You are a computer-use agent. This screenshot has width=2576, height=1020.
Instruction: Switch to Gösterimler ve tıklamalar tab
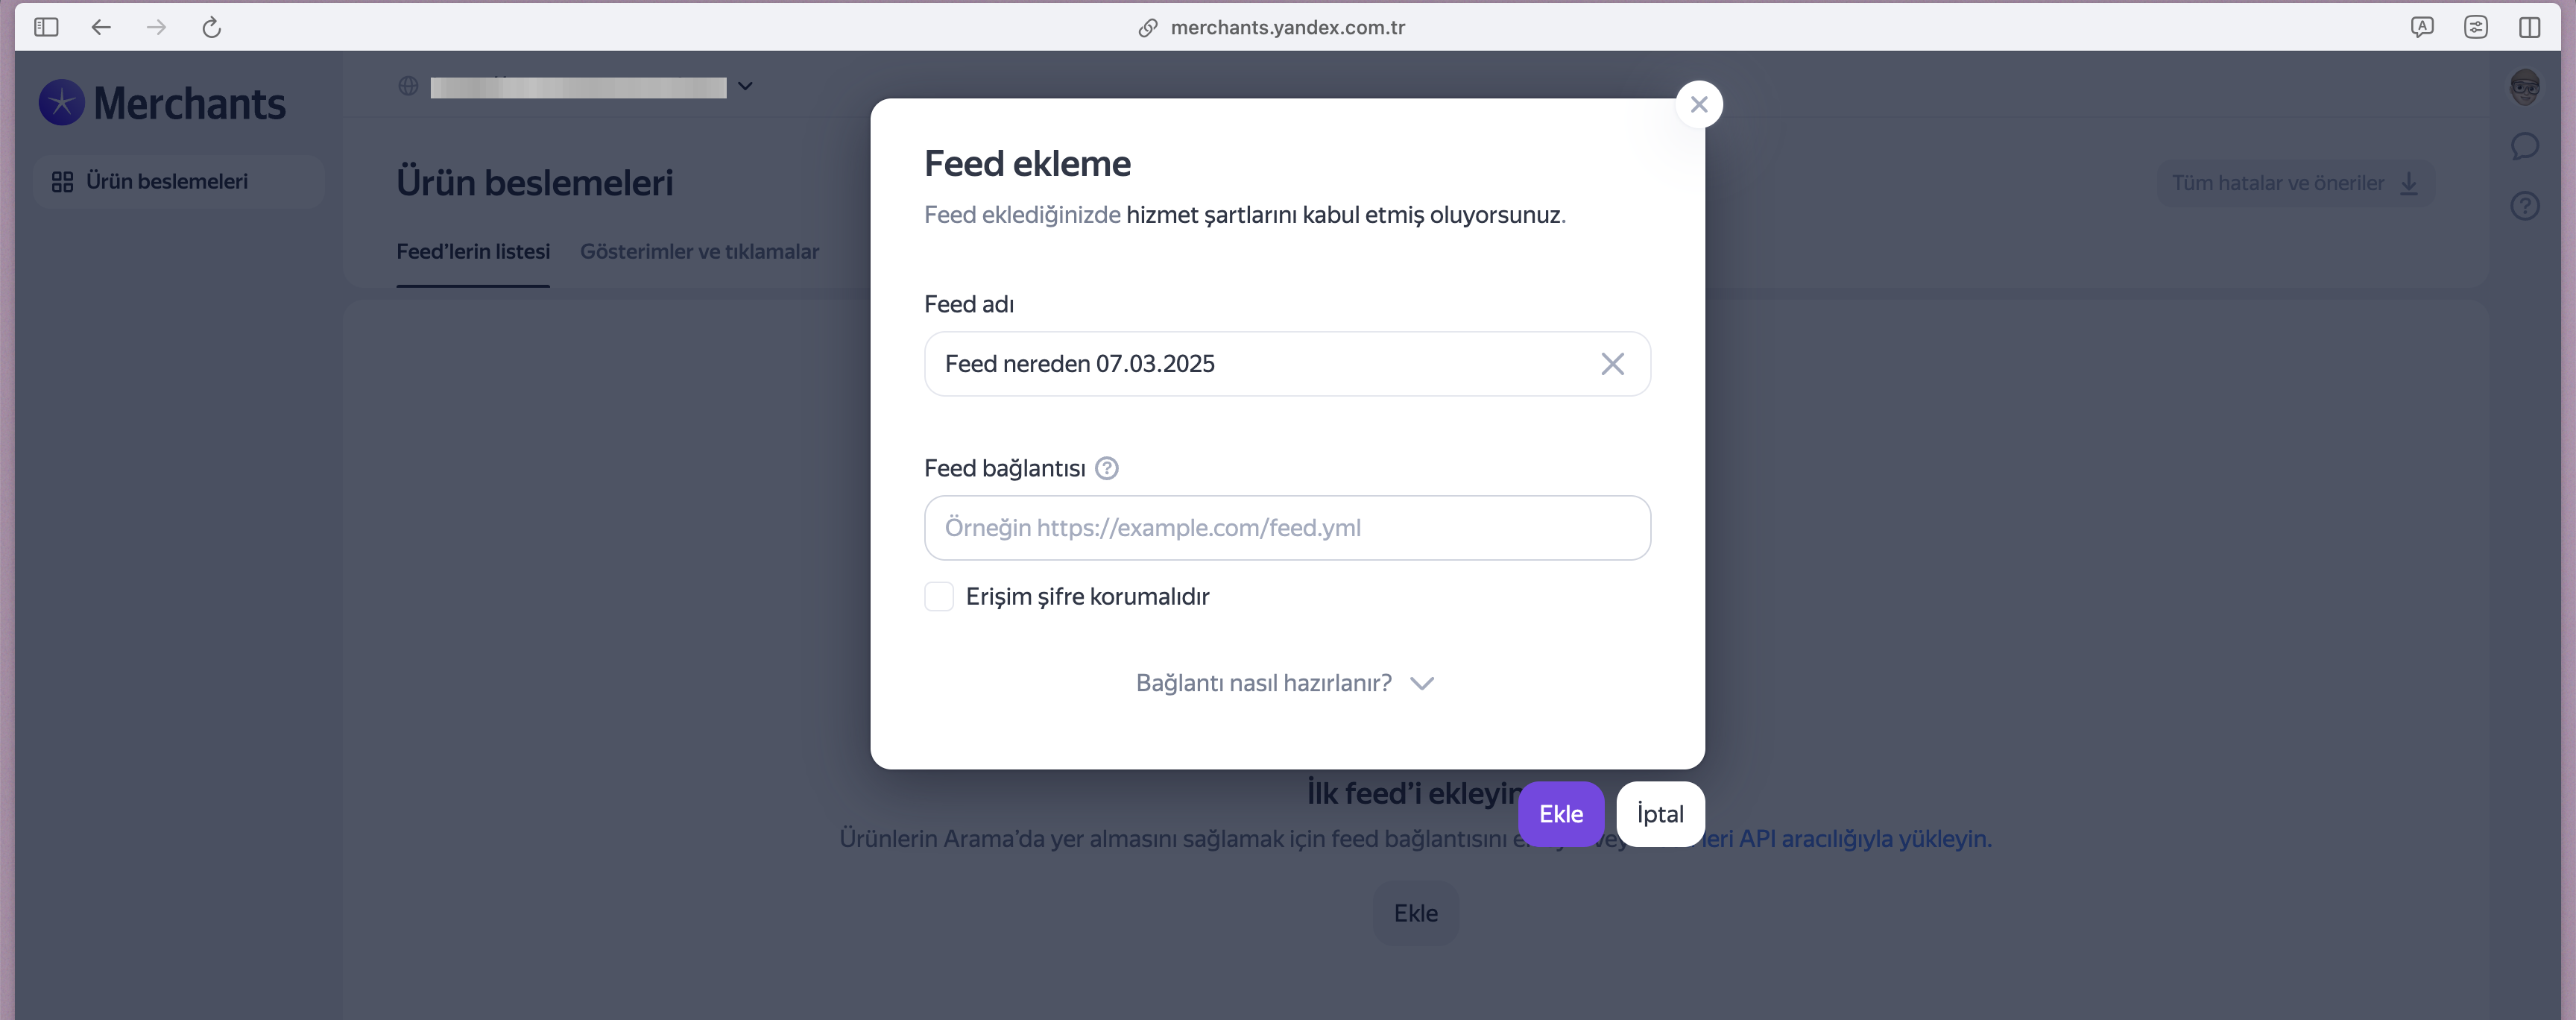tap(699, 252)
